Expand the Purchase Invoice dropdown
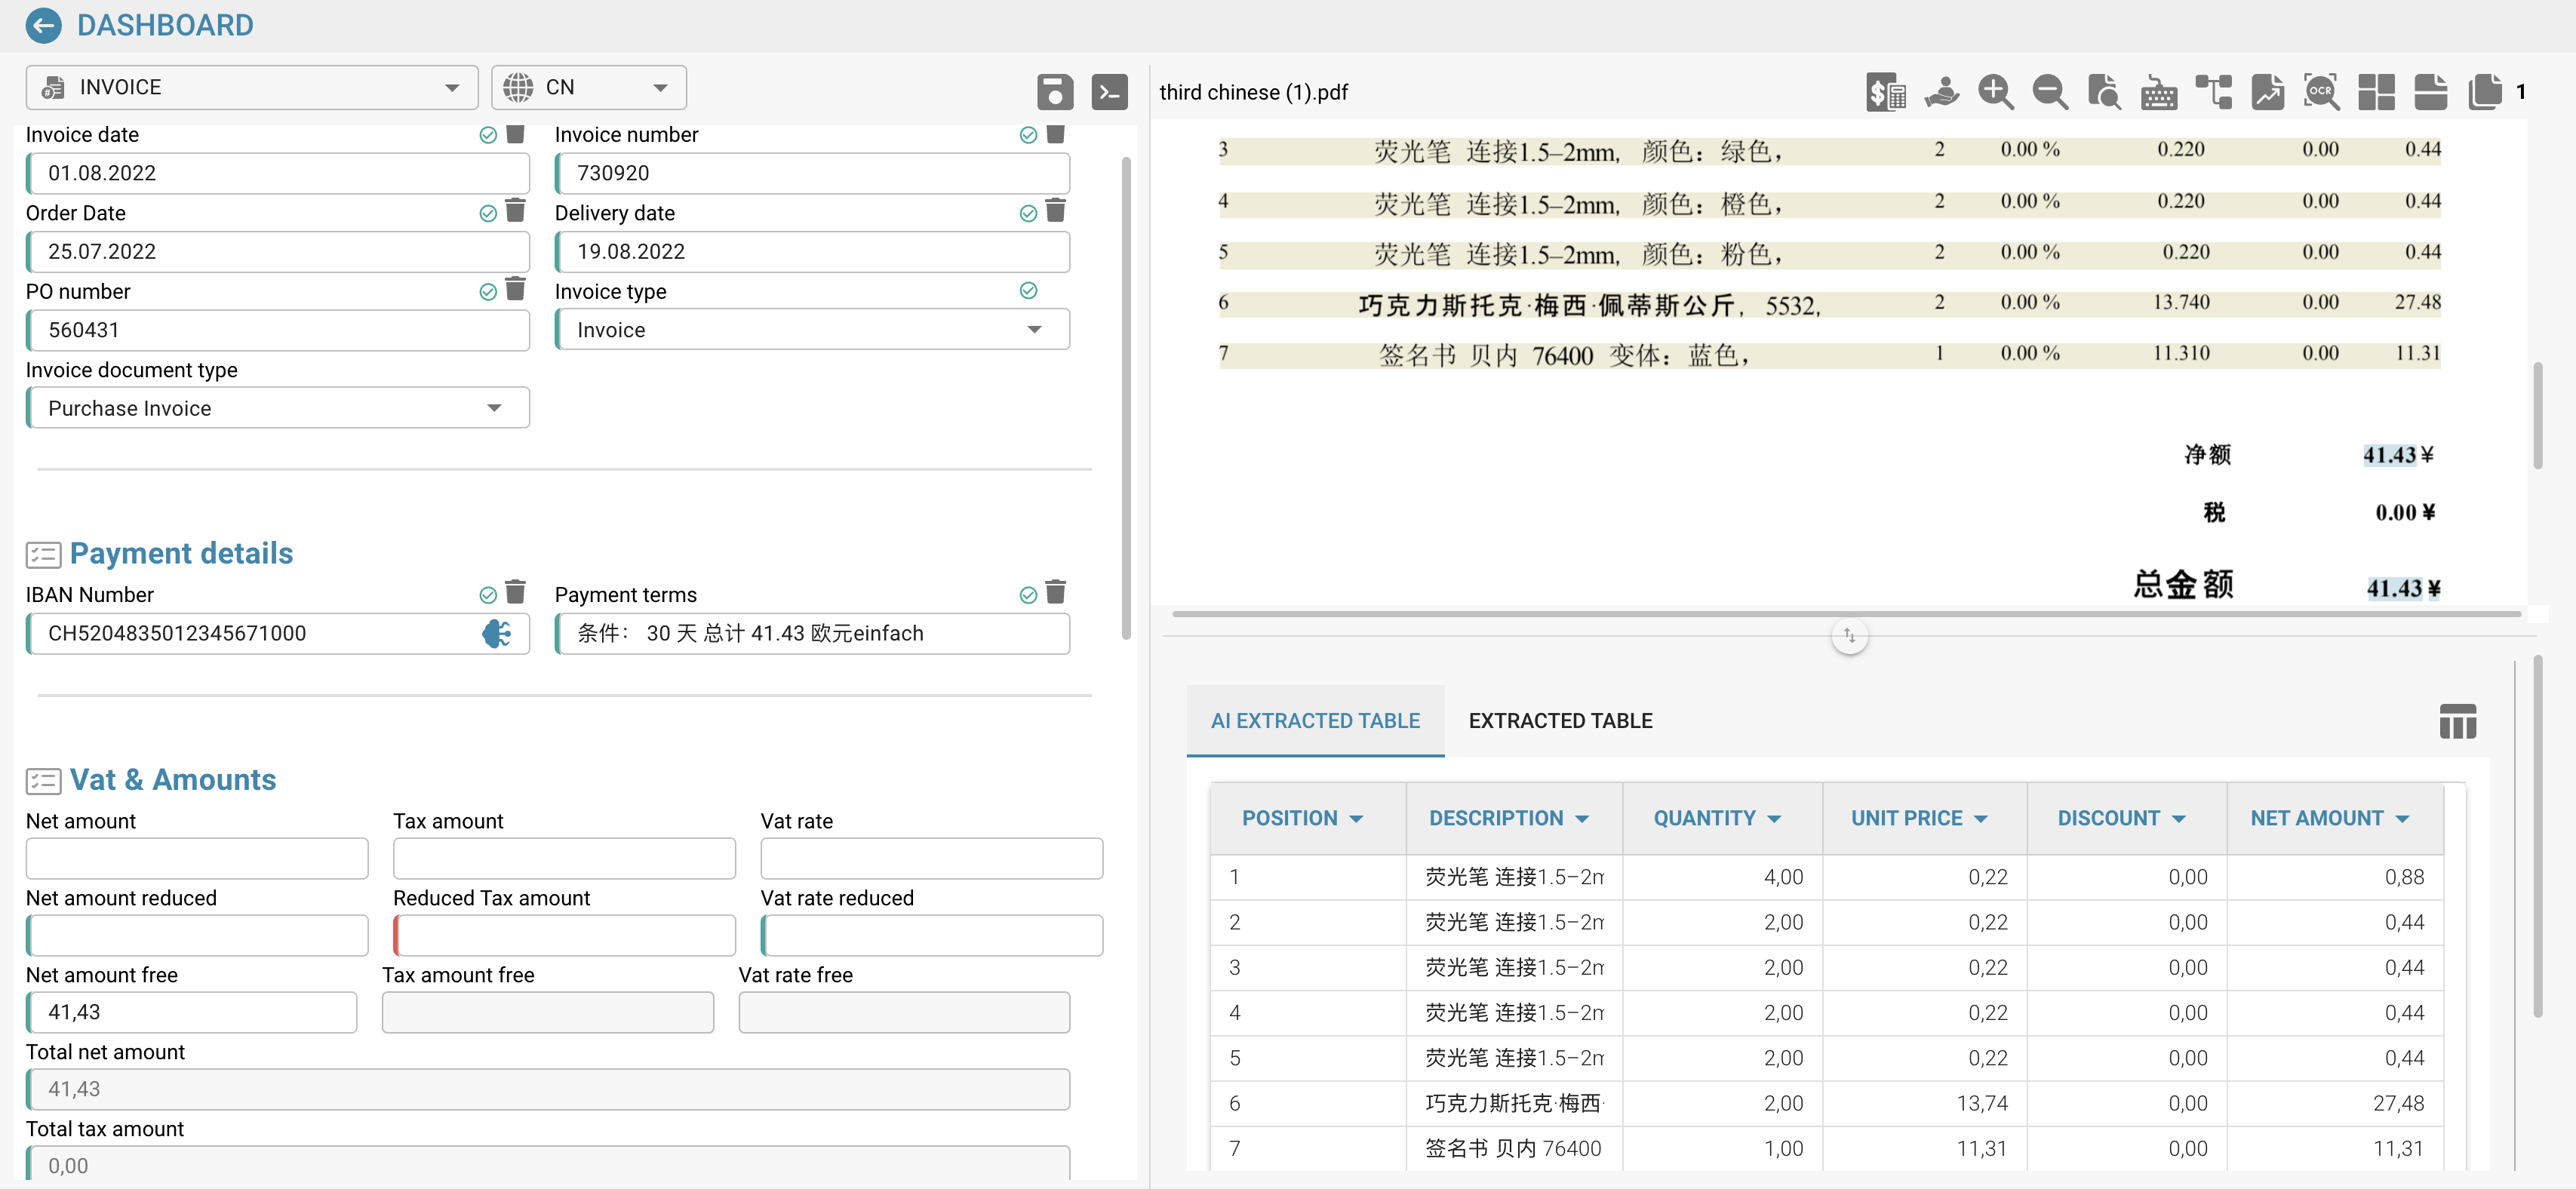This screenshot has height=1189, width=2576. coord(277,408)
